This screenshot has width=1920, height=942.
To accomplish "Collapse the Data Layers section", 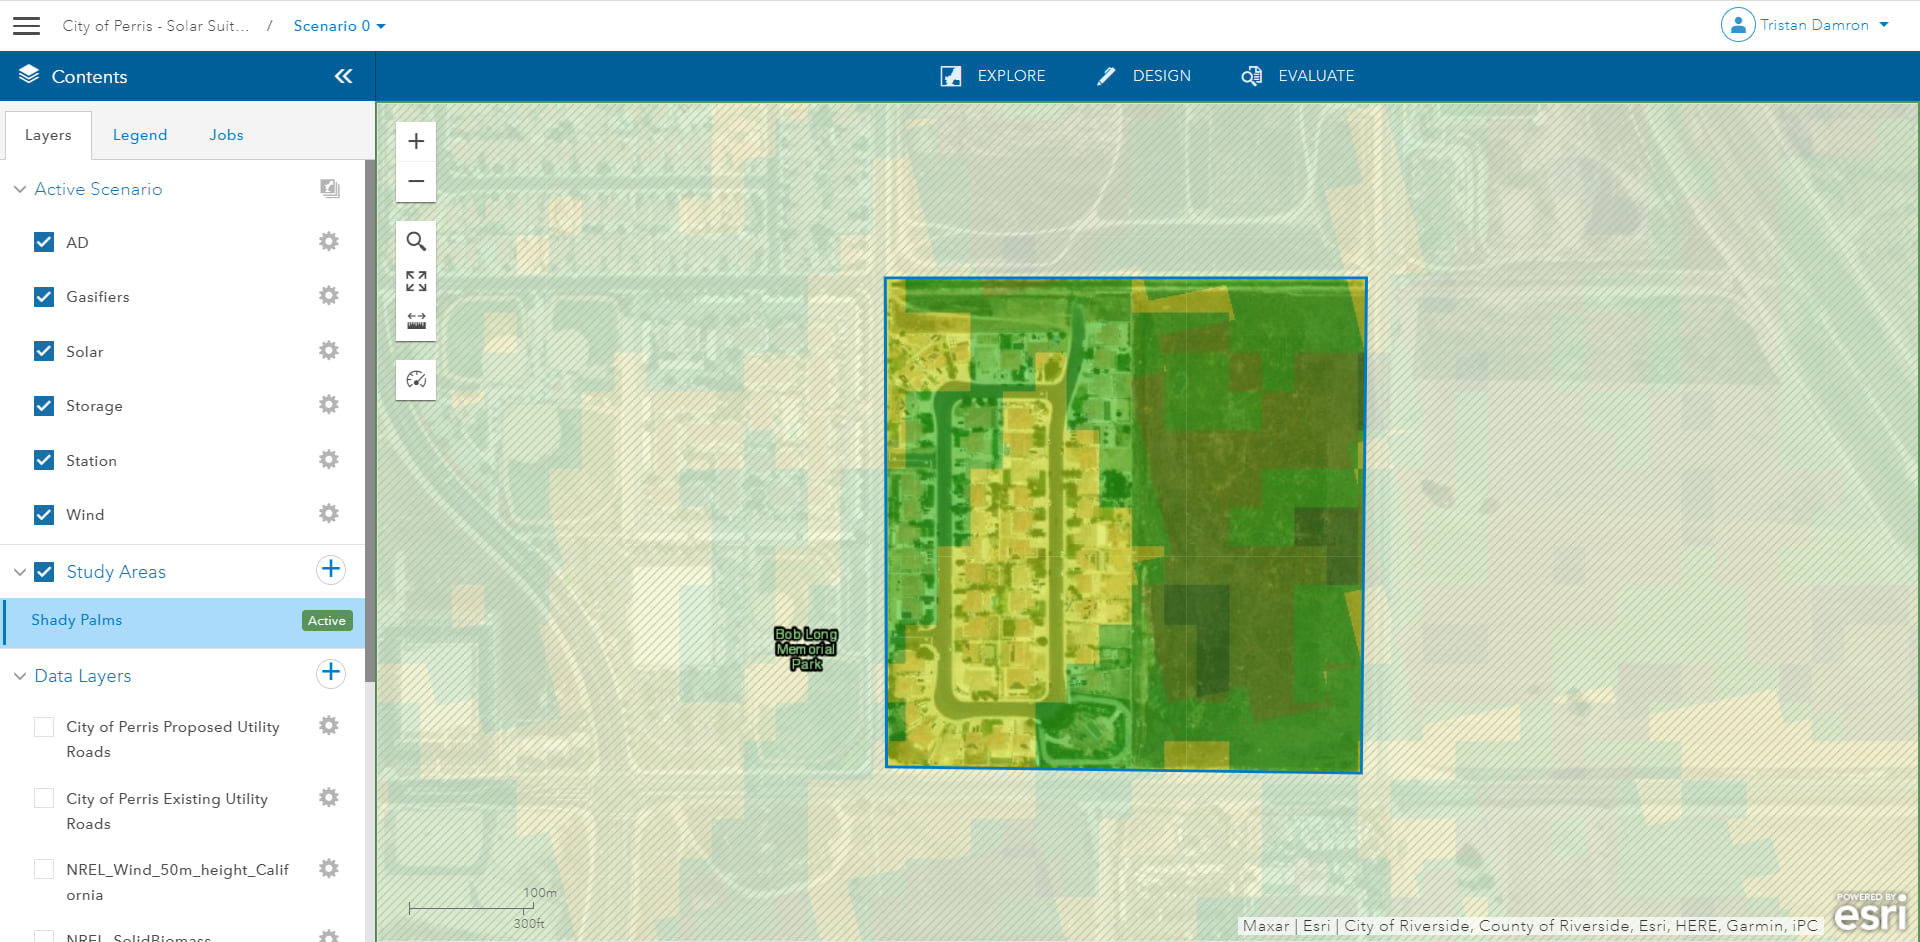I will pos(20,676).
